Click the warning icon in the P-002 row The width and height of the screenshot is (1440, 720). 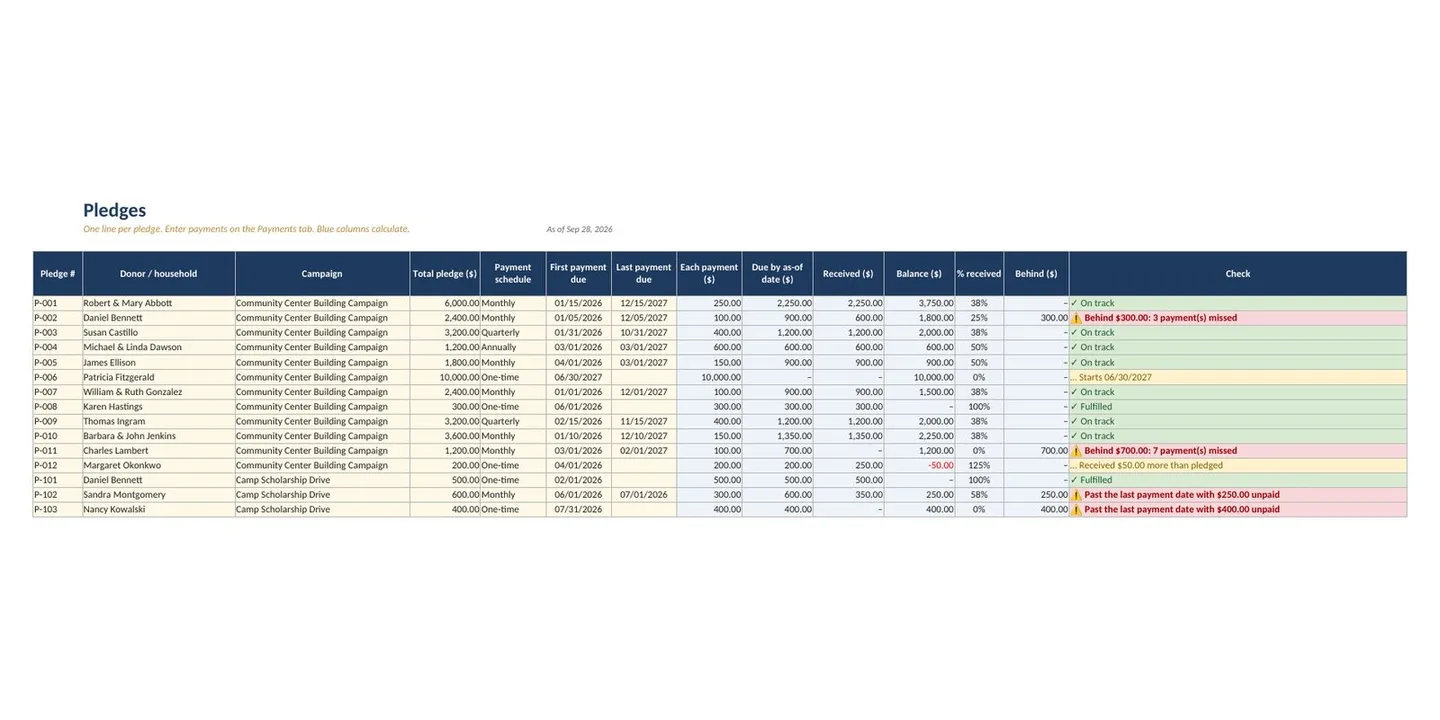(x=1076, y=318)
